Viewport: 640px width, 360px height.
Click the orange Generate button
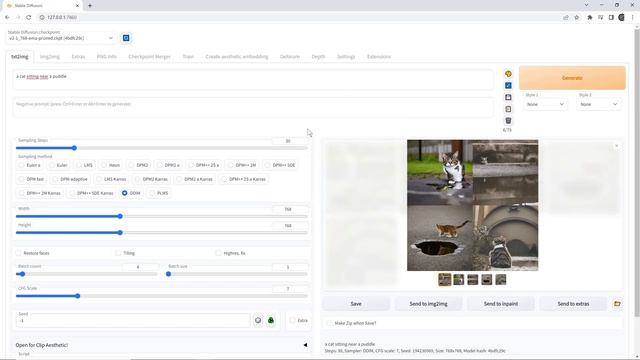tap(572, 78)
